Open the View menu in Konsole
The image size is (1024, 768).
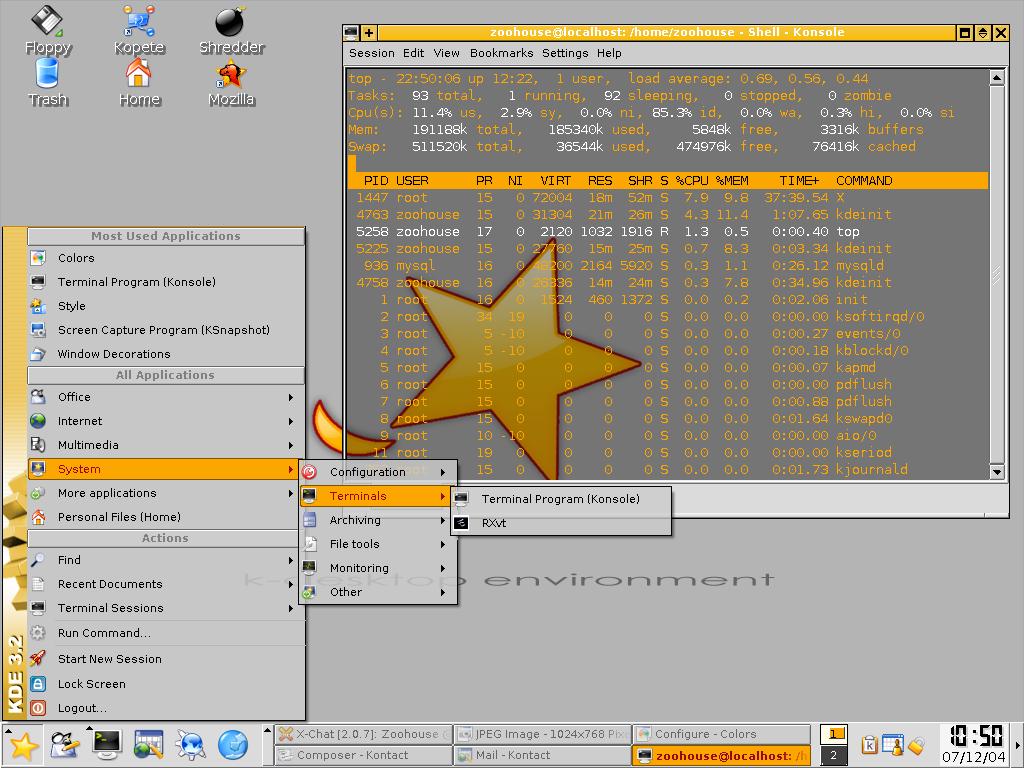(447, 53)
